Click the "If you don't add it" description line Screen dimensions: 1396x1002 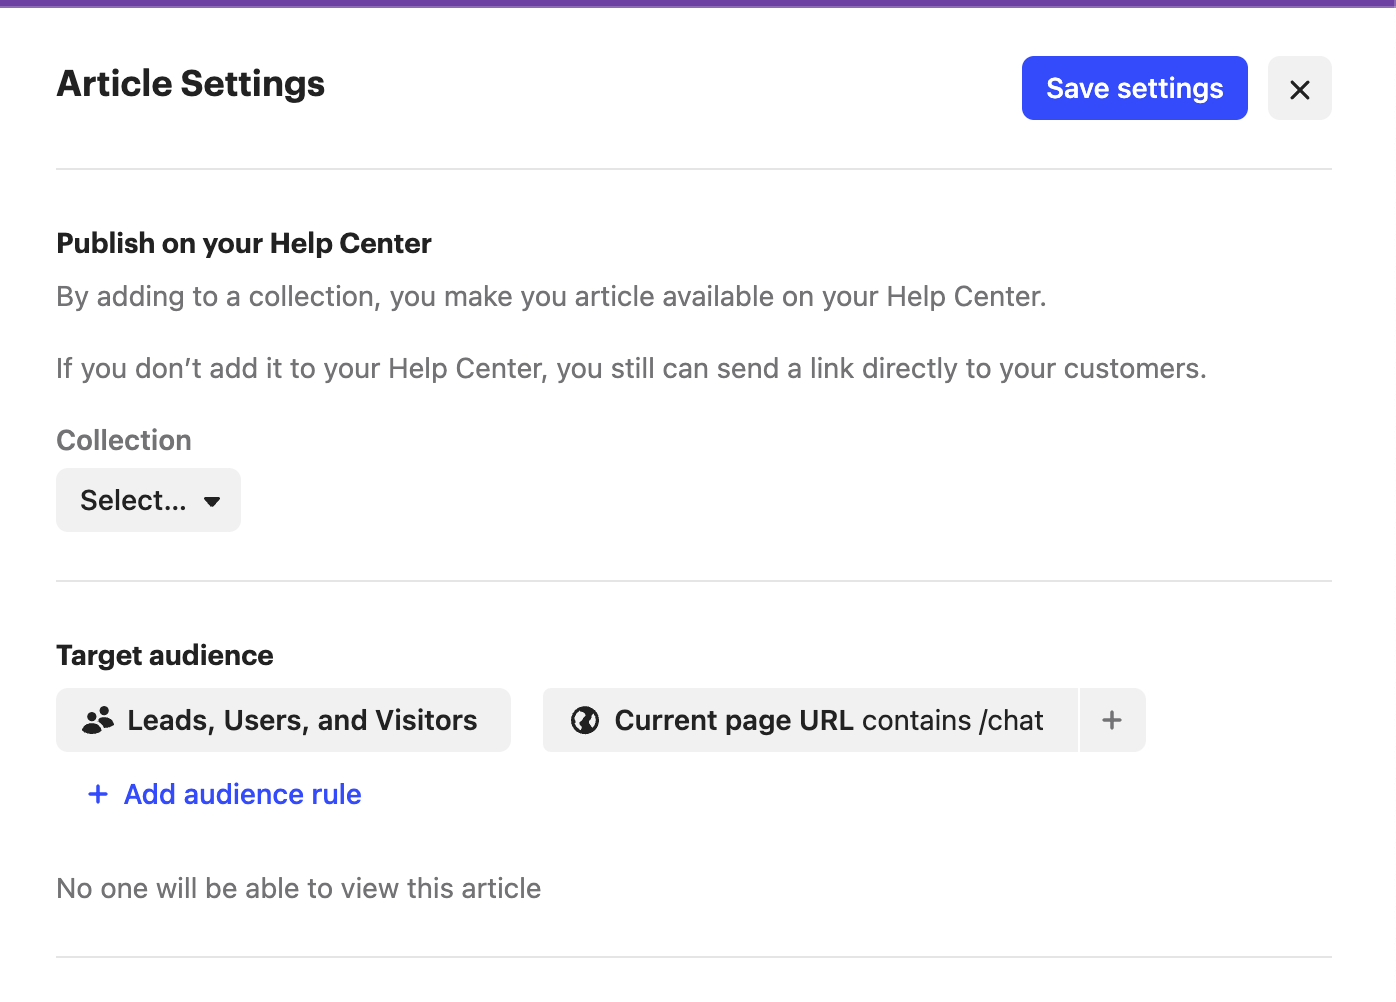(x=631, y=368)
